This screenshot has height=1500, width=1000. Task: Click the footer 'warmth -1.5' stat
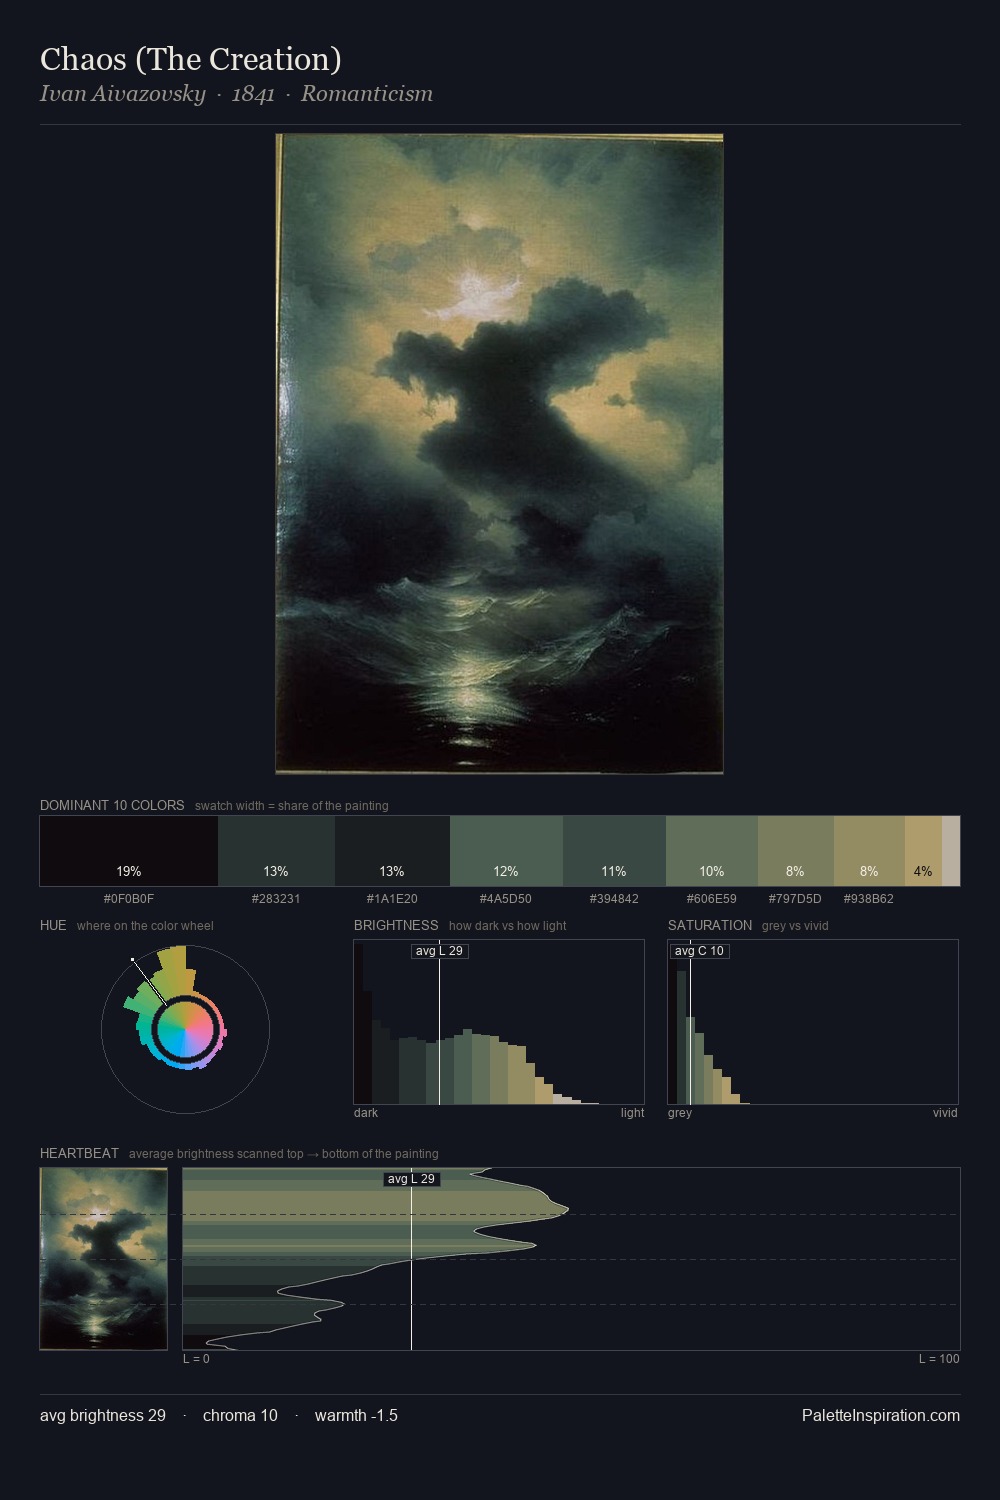(356, 1415)
